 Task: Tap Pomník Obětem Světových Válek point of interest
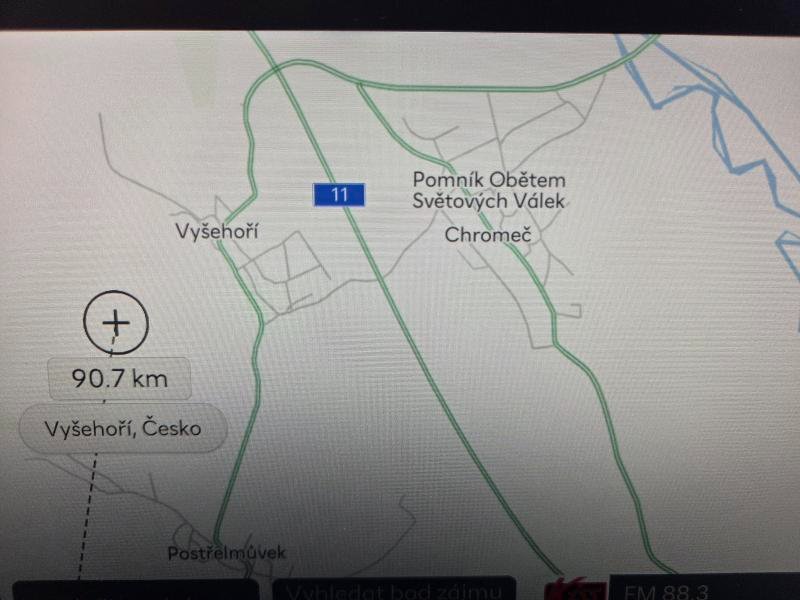tap(489, 190)
